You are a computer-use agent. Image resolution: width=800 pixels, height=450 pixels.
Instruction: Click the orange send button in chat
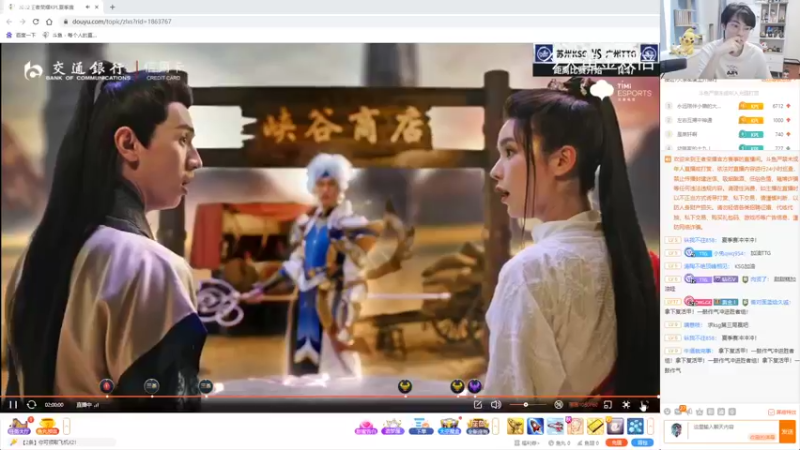[787, 431]
